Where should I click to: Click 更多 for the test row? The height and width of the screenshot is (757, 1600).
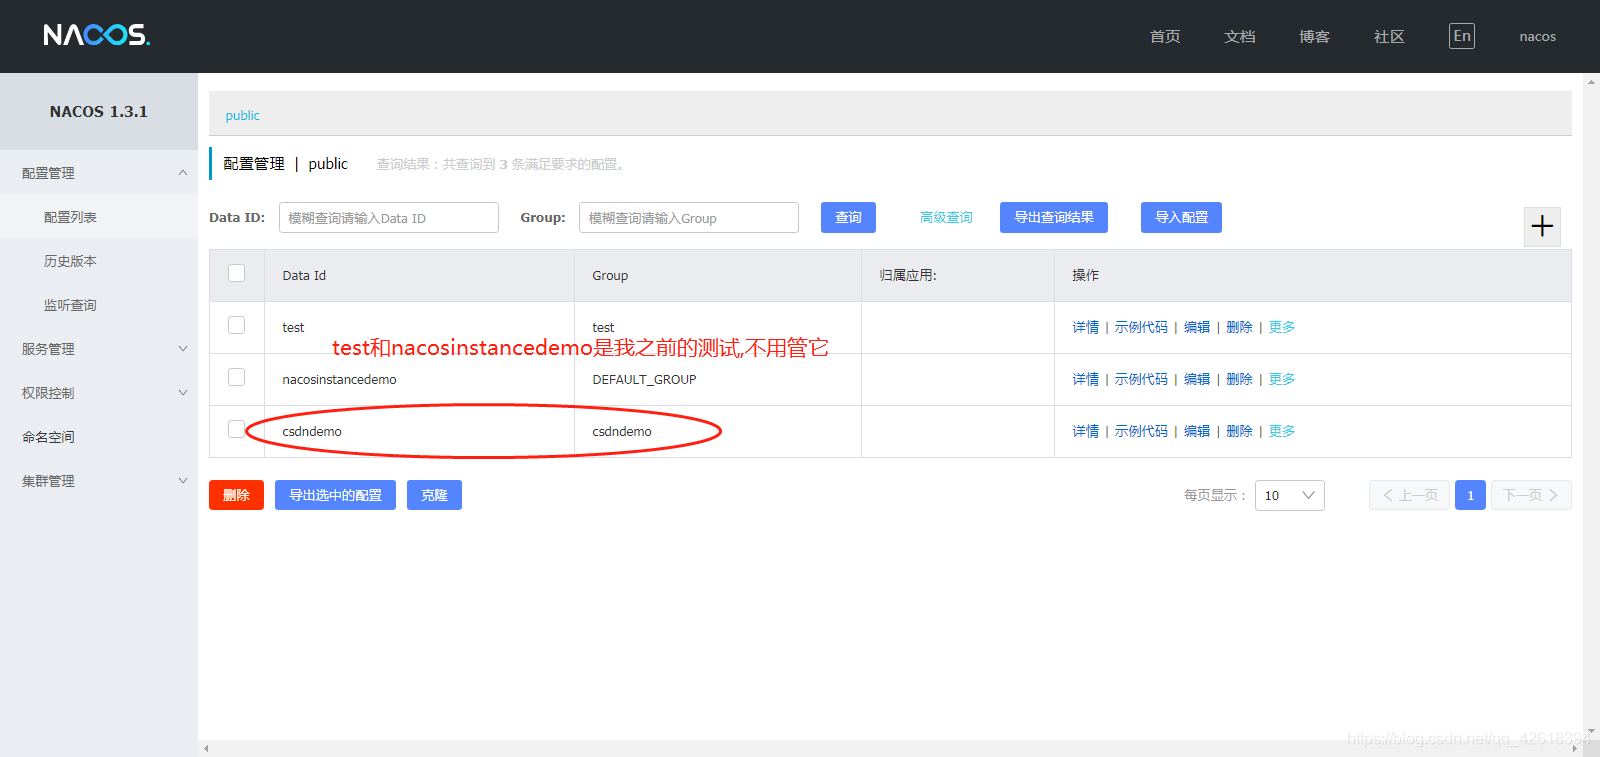(1282, 327)
